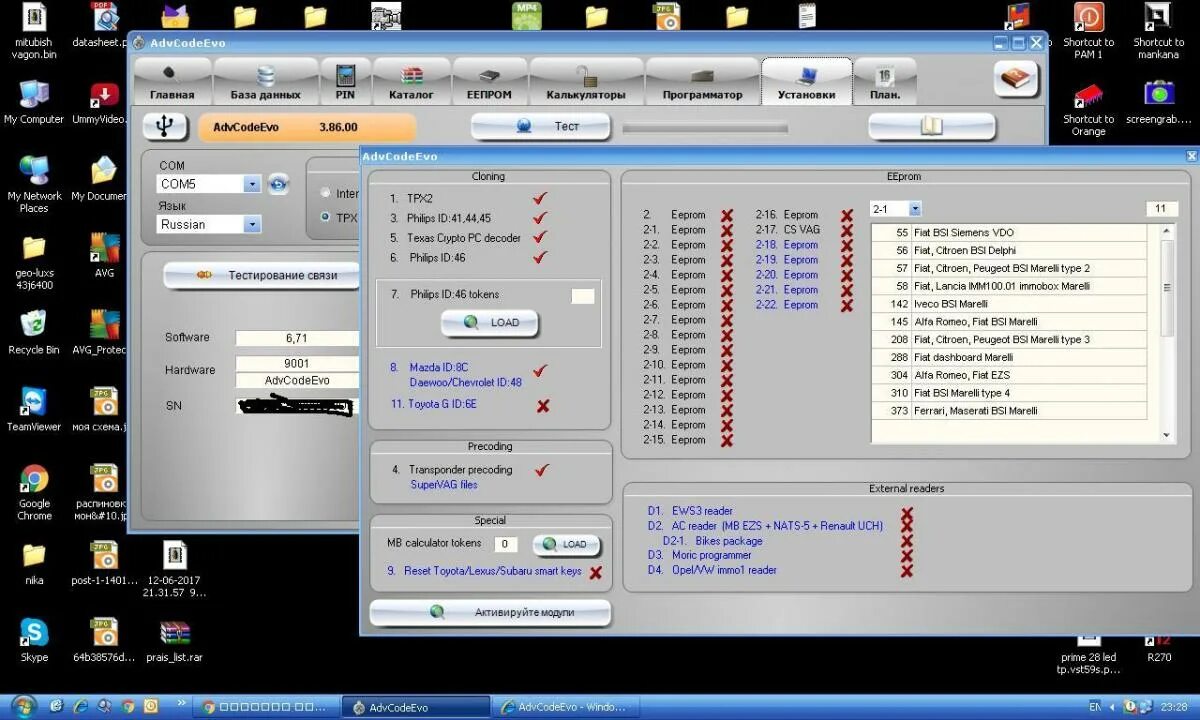Viewport: 1200px width, 720px height.
Task: Click the Moric programmer link
Action: click(711, 555)
